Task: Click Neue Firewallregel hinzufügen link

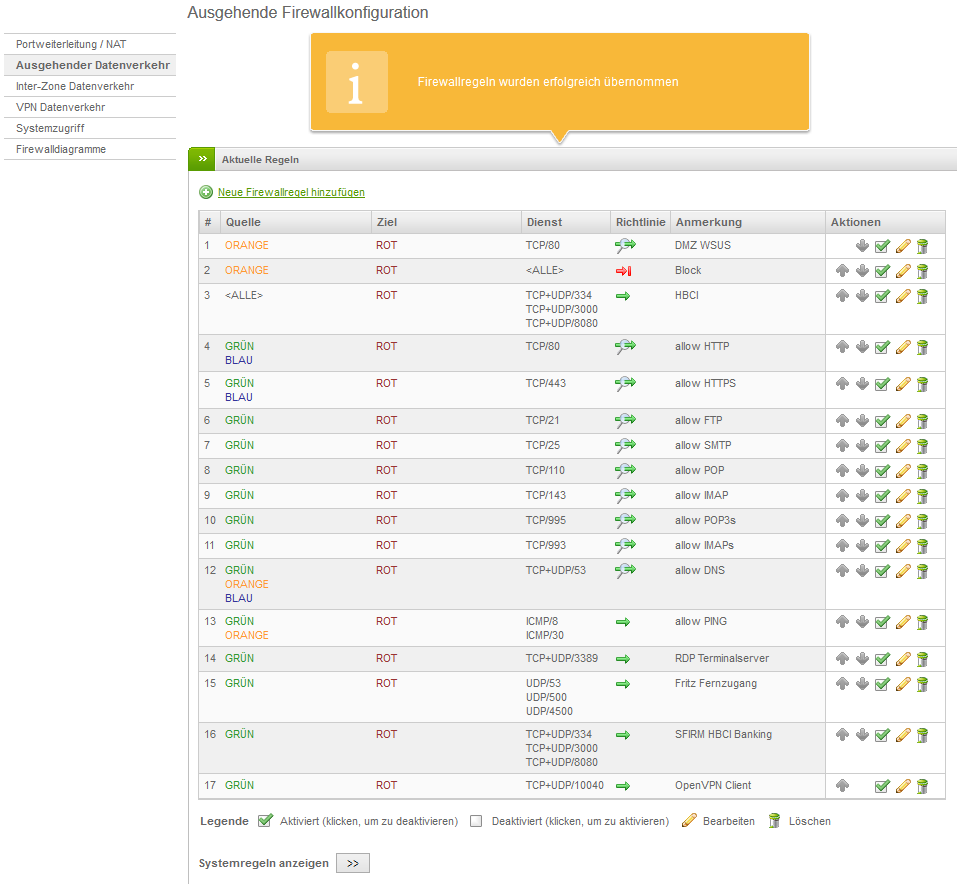Action: coord(291,192)
